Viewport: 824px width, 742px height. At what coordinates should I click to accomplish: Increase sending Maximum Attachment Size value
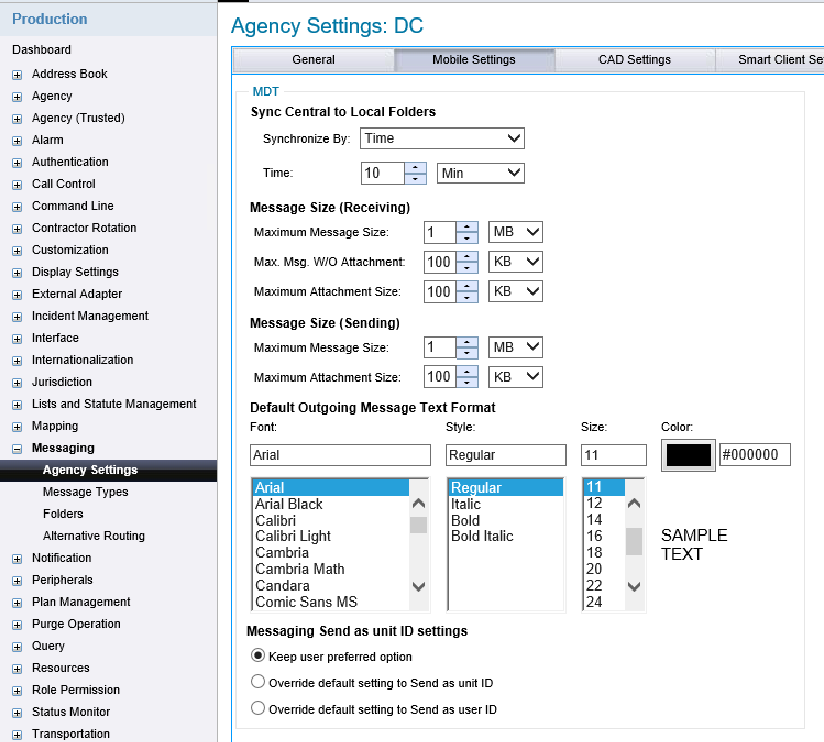click(x=466, y=372)
